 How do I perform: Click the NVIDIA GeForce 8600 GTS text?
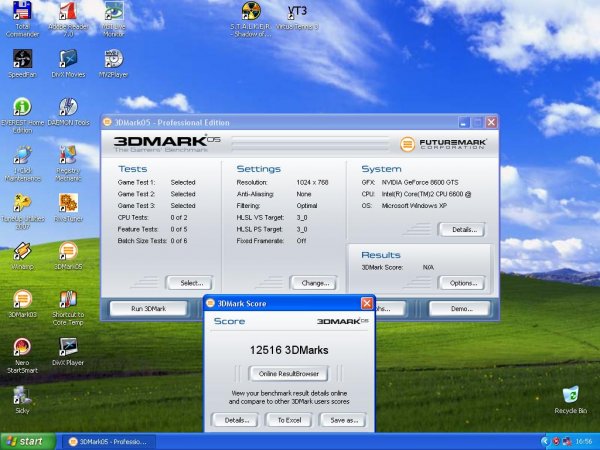(x=420, y=183)
